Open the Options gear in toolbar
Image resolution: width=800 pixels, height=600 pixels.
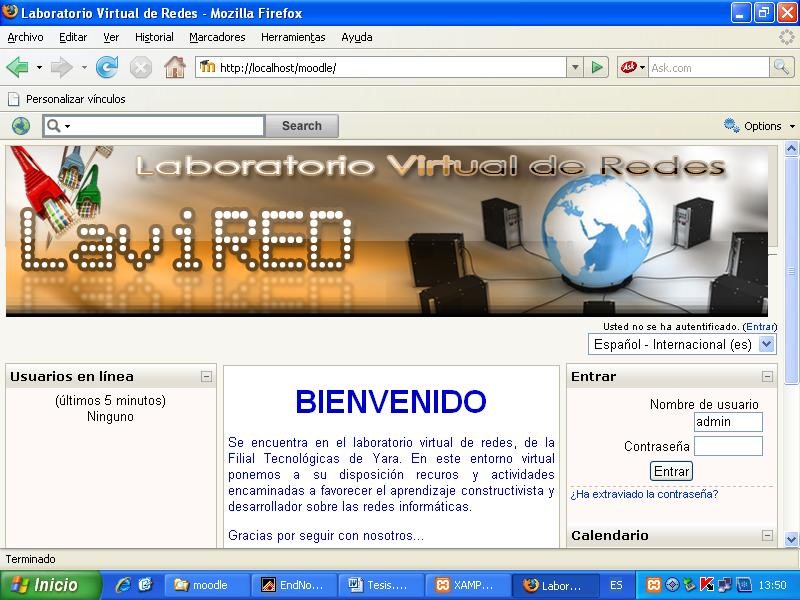[x=759, y=126]
